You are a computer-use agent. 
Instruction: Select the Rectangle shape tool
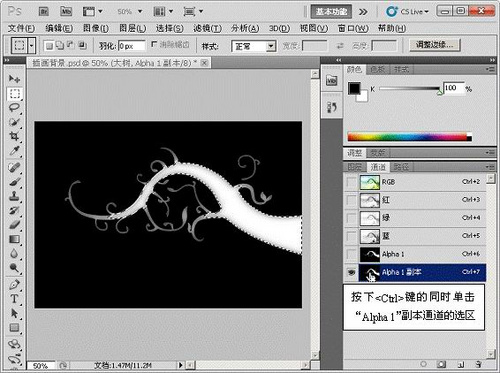click(x=14, y=328)
